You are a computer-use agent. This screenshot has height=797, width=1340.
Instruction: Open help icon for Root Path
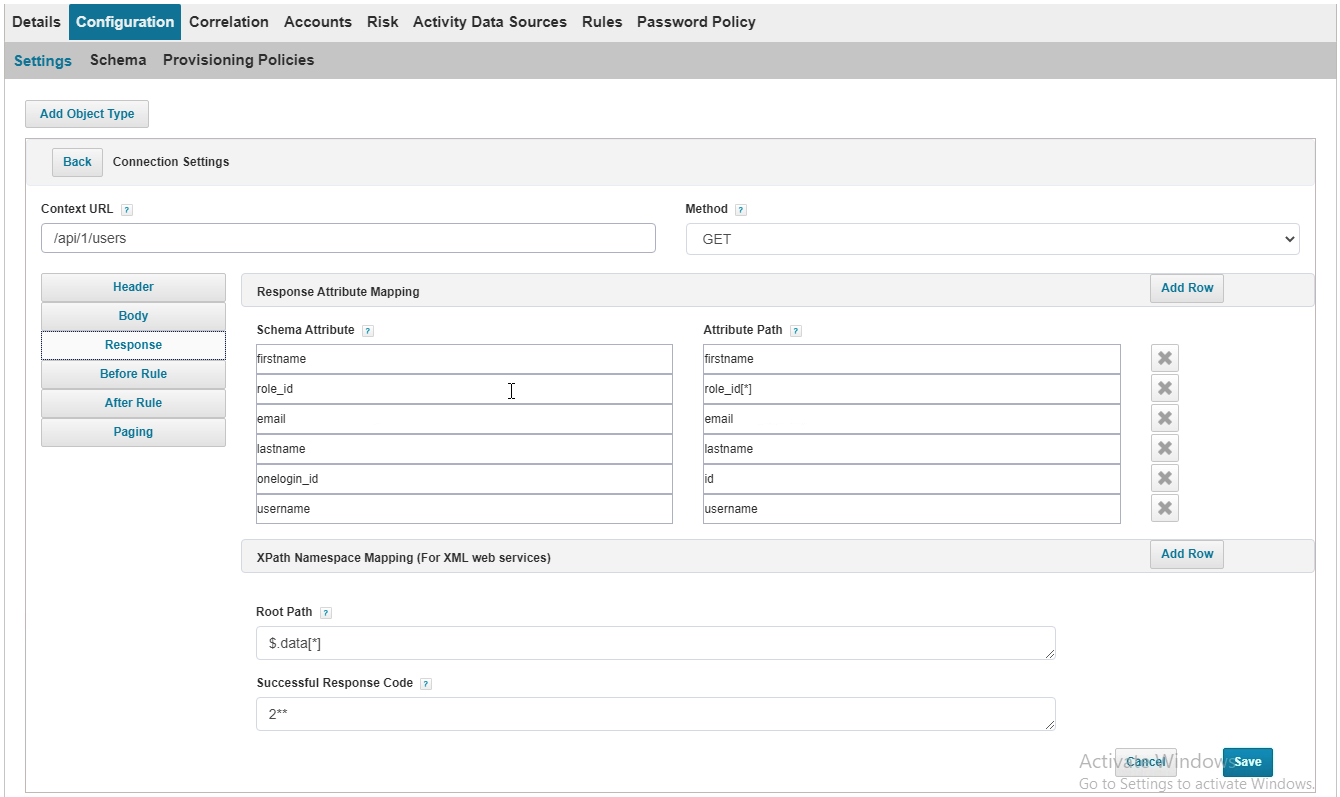326,613
